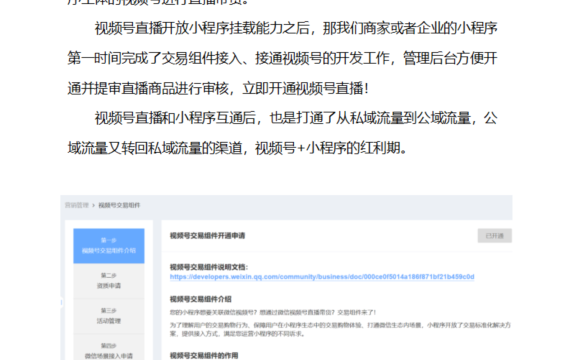Click the sentence ending 交易组件来了！

(x=273, y=312)
